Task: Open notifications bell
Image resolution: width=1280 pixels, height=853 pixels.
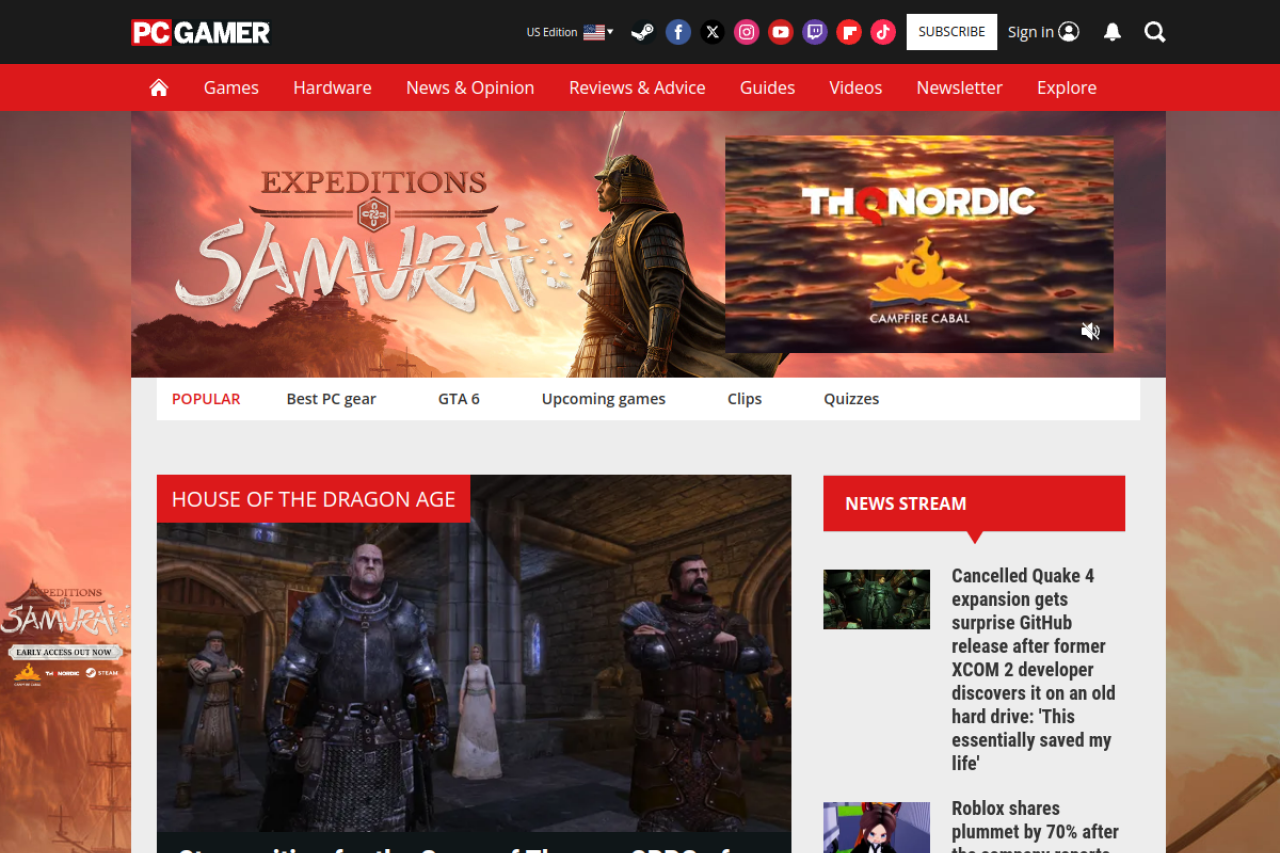Action: (x=1112, y=32)
